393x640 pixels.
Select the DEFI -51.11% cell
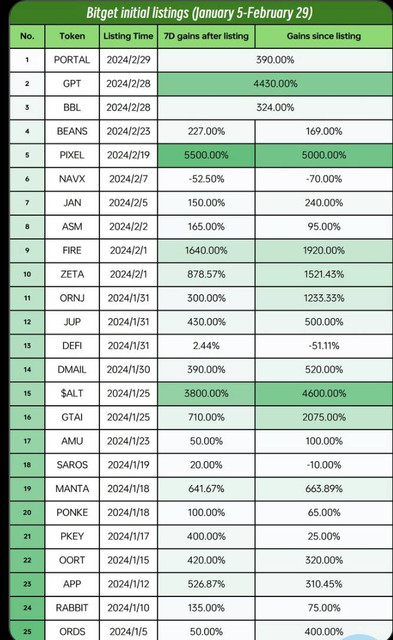324,346
